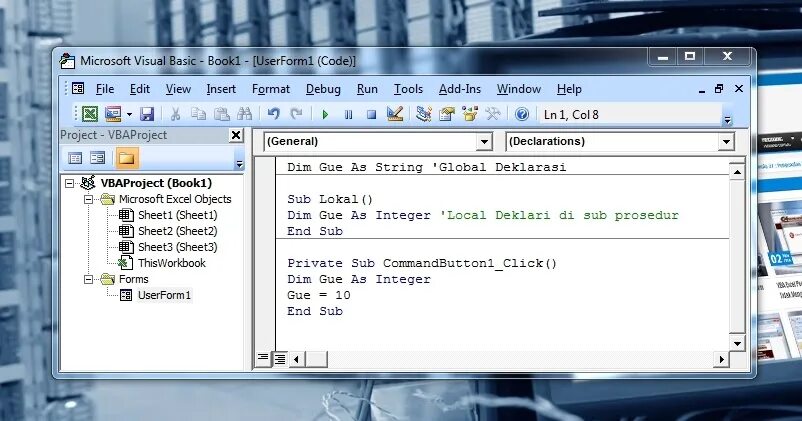The height and width of the screenshot is (421, 802).
Task: Click the toolbar options overflow arrow
Action: coord(727,120)
